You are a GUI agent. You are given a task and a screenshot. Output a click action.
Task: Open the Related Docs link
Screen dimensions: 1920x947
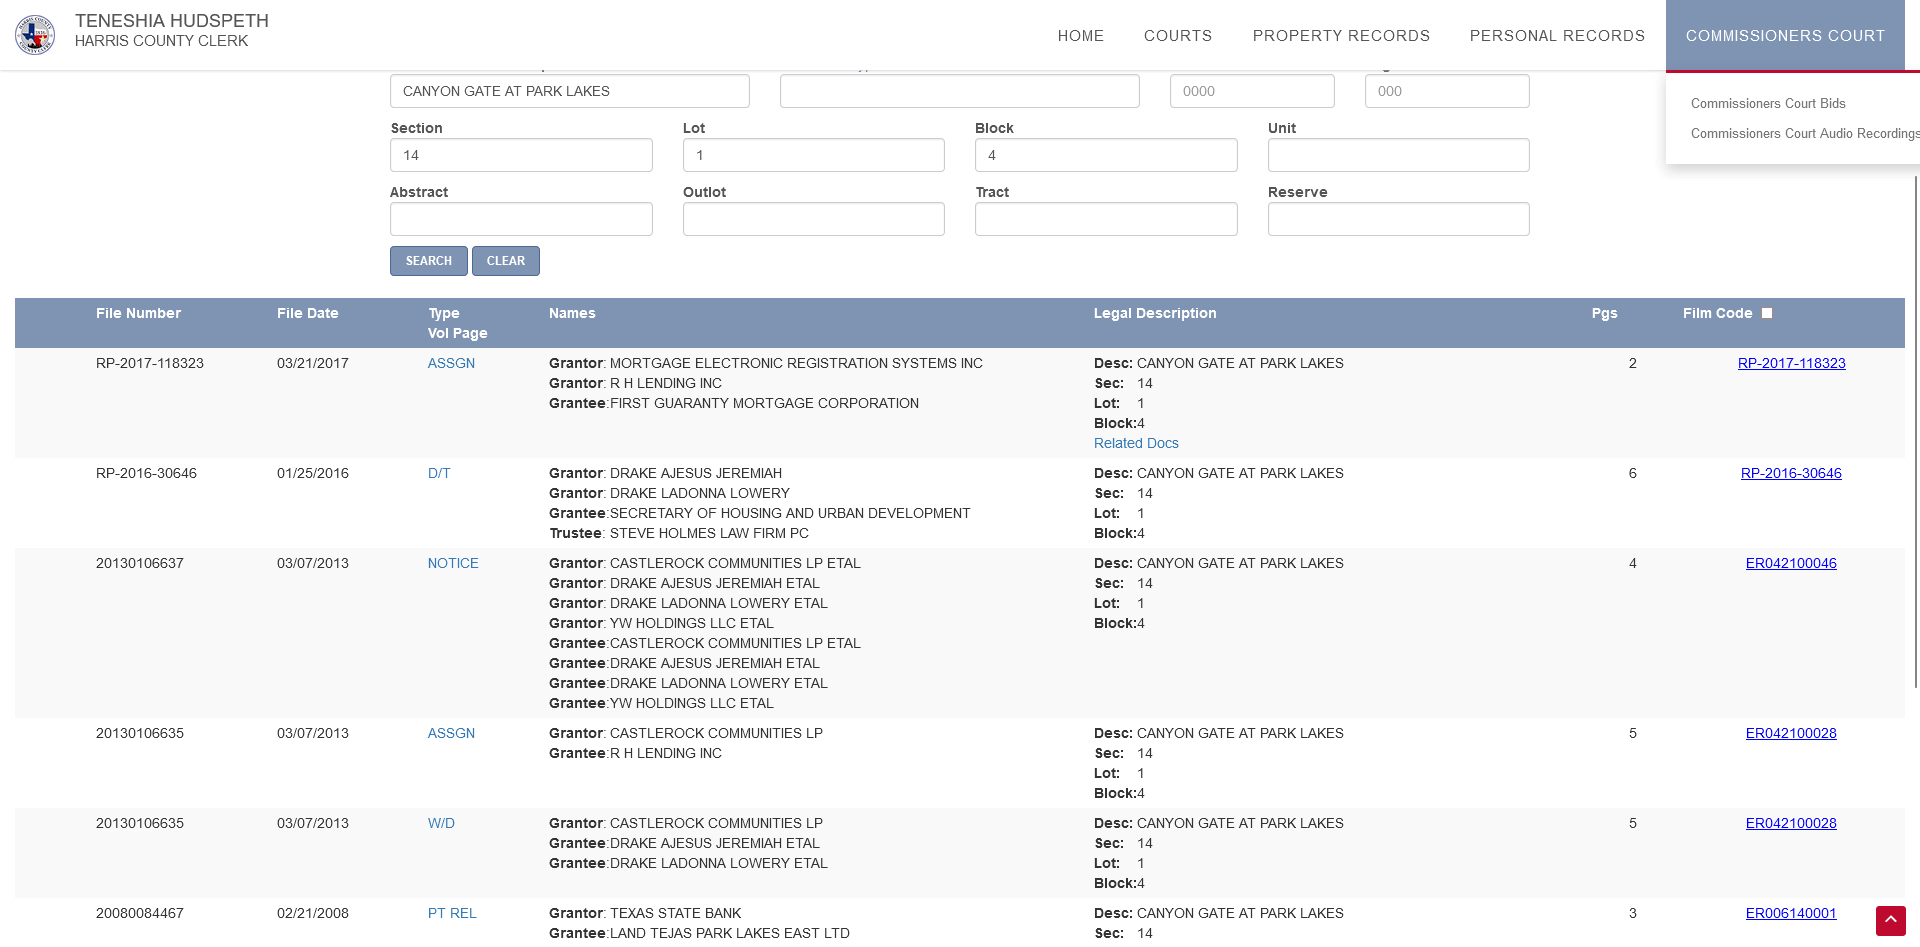point(1136,443)
